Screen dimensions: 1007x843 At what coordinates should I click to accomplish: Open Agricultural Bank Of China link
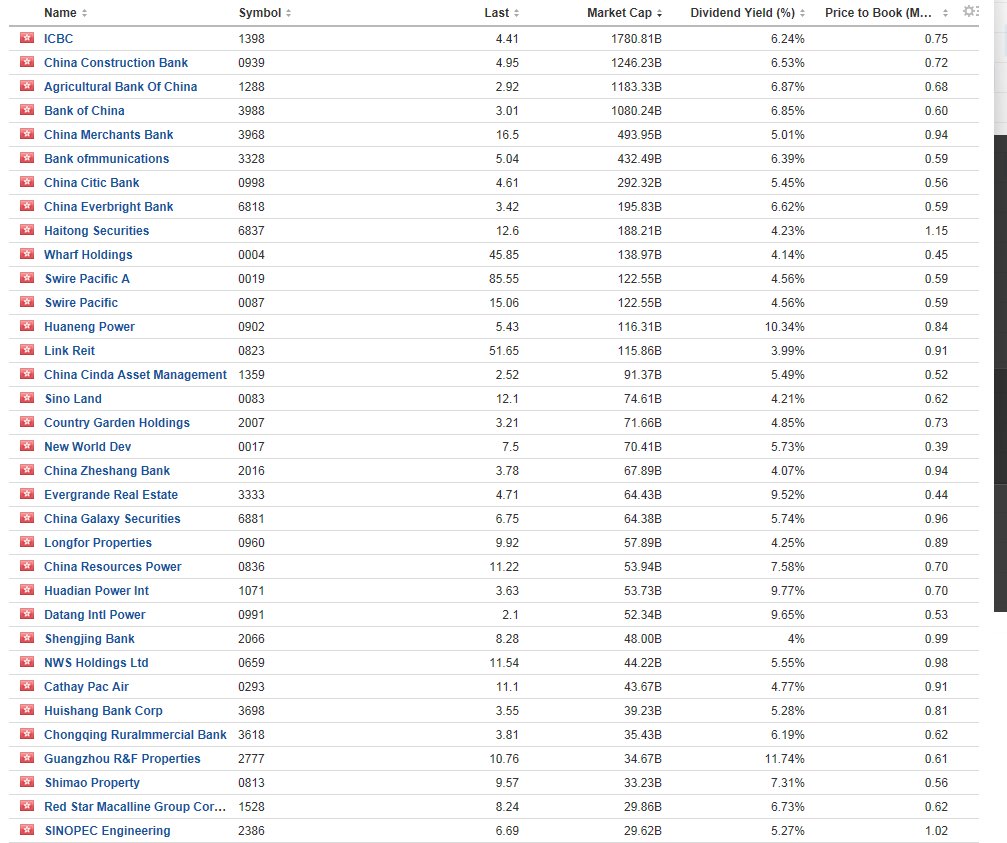[120, 87]
